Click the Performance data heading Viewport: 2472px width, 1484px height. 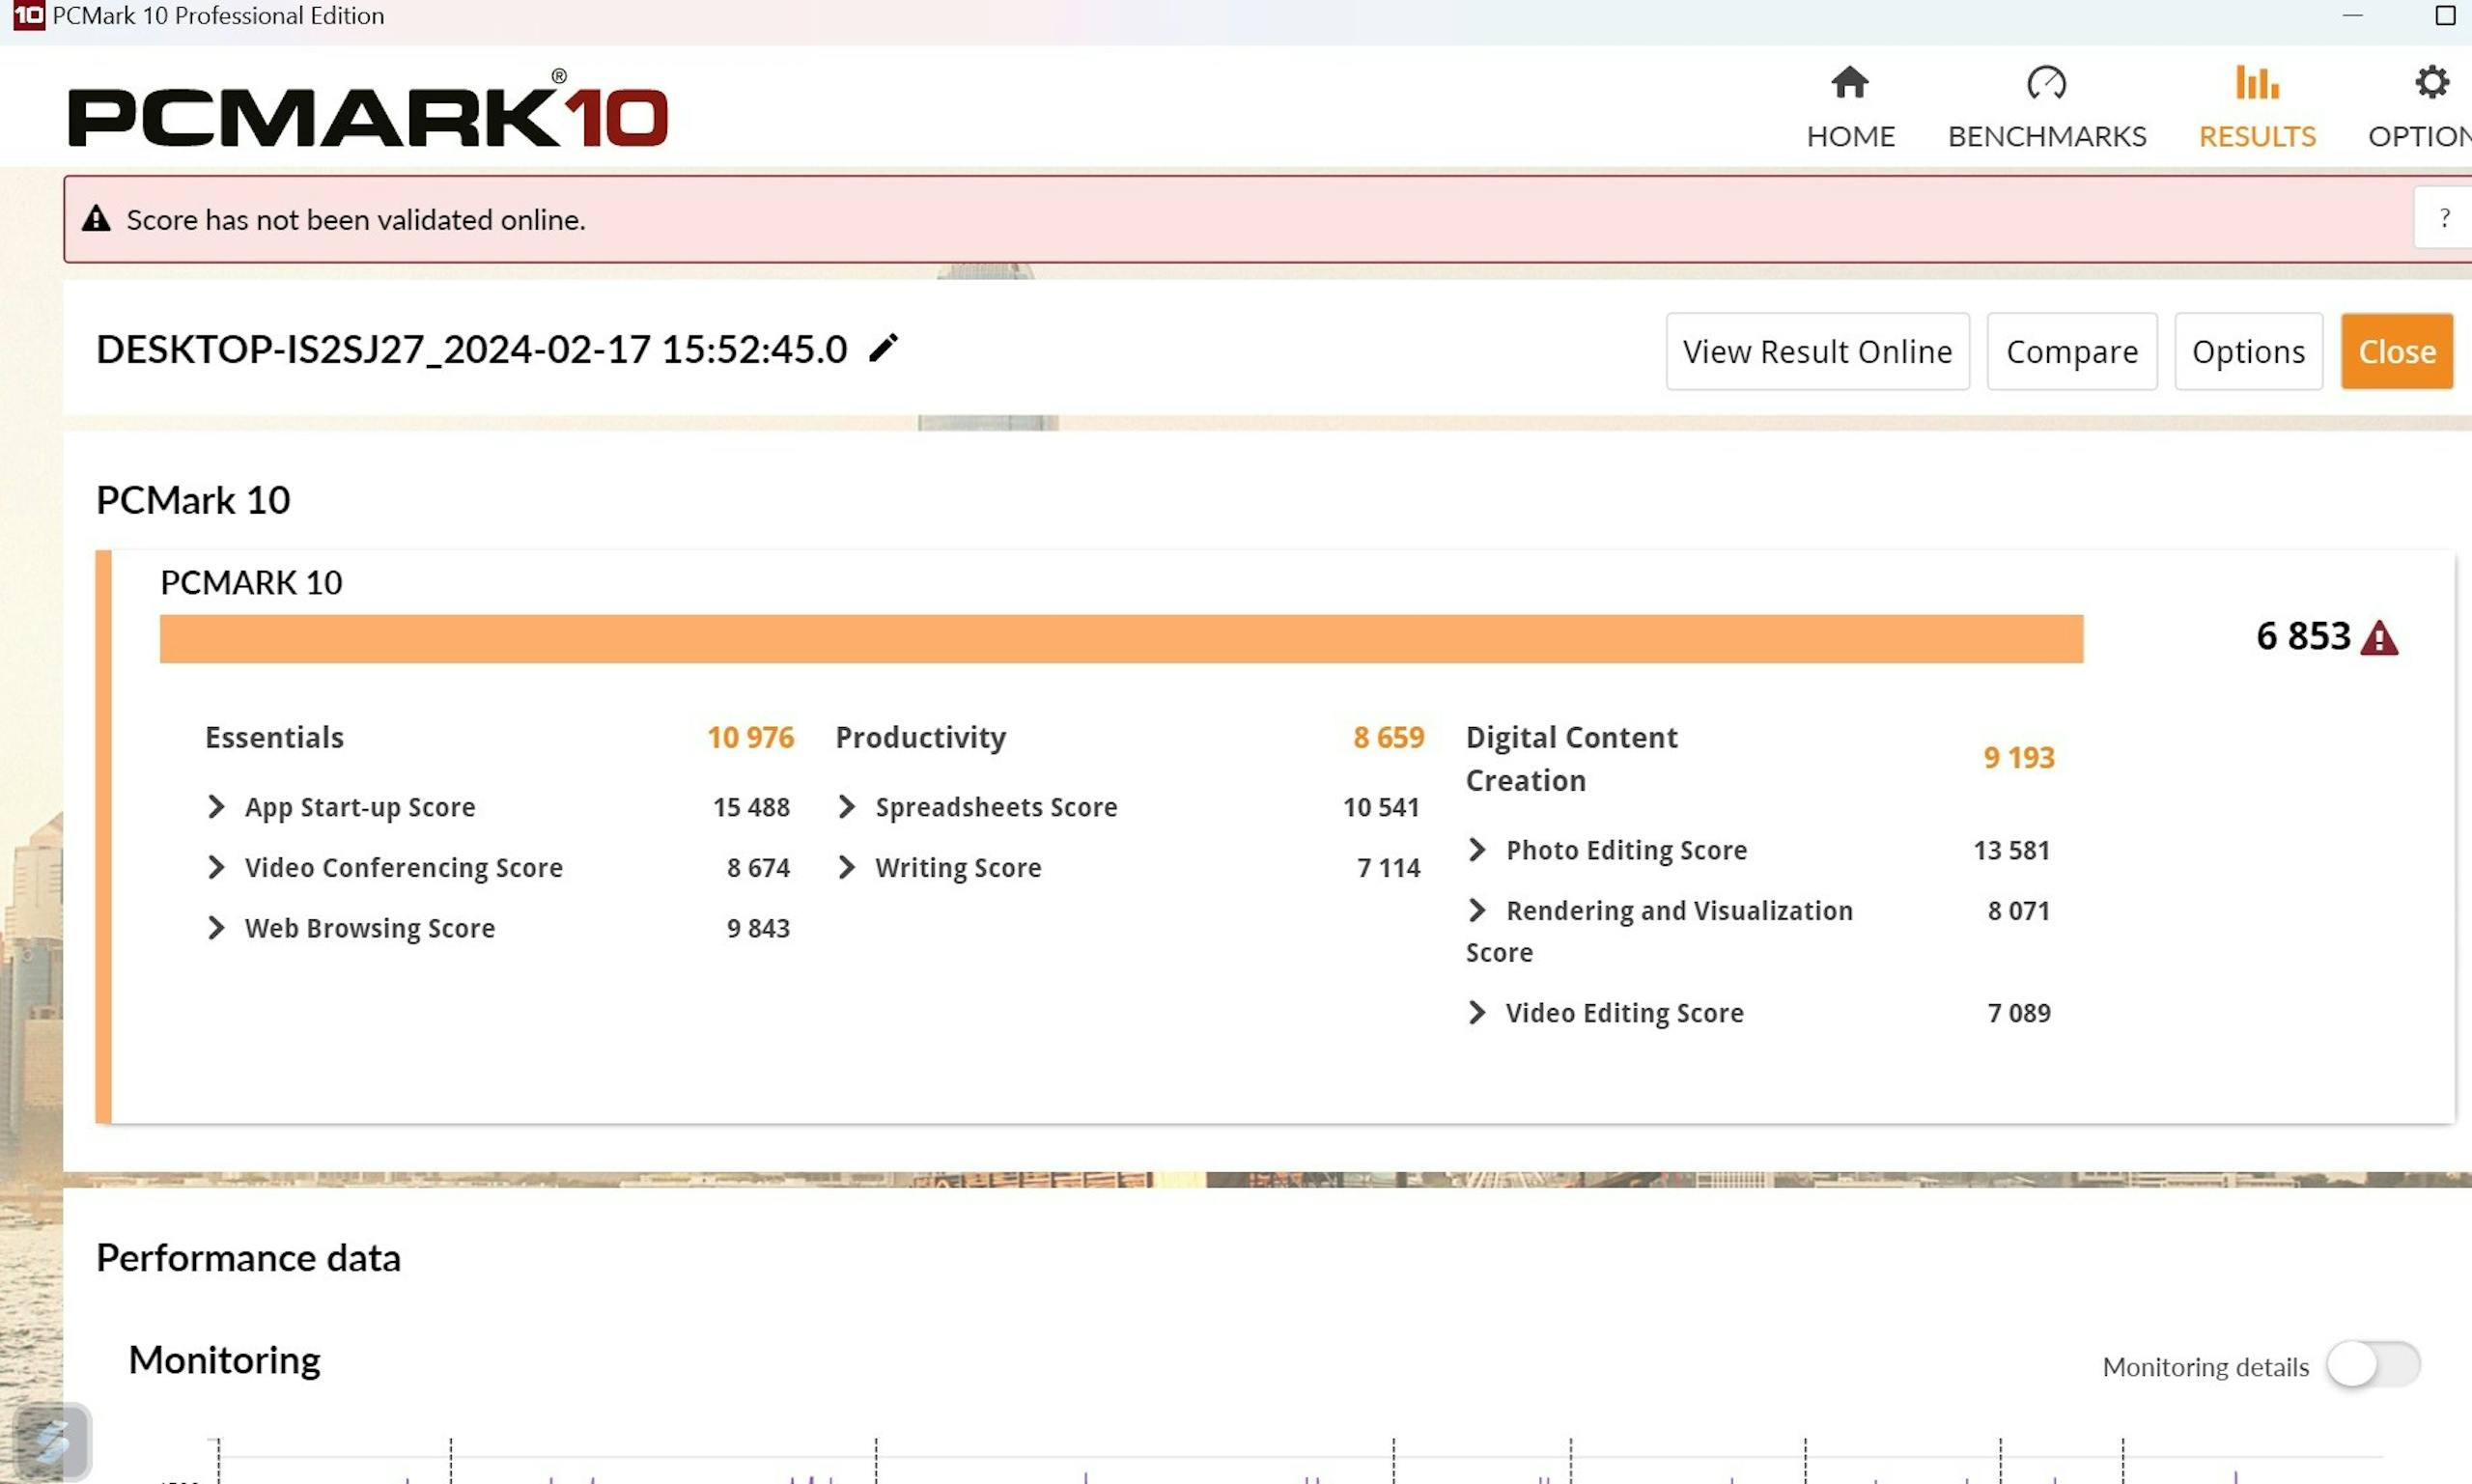[x=248, y=1257]
